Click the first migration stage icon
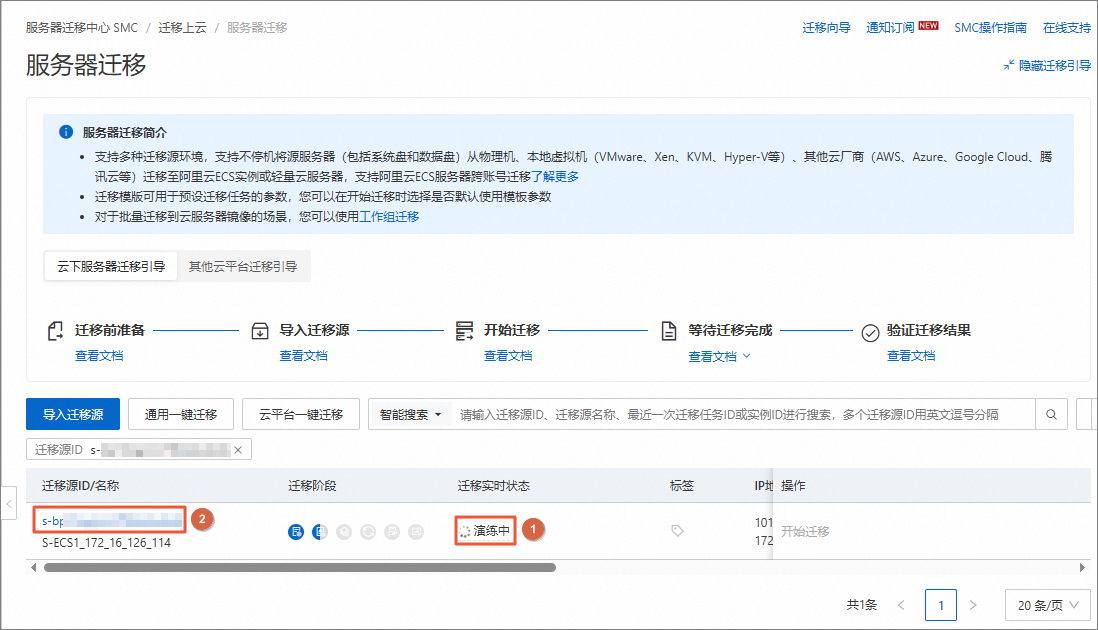The image size is (1098, 630). click(x=296, y=532)
